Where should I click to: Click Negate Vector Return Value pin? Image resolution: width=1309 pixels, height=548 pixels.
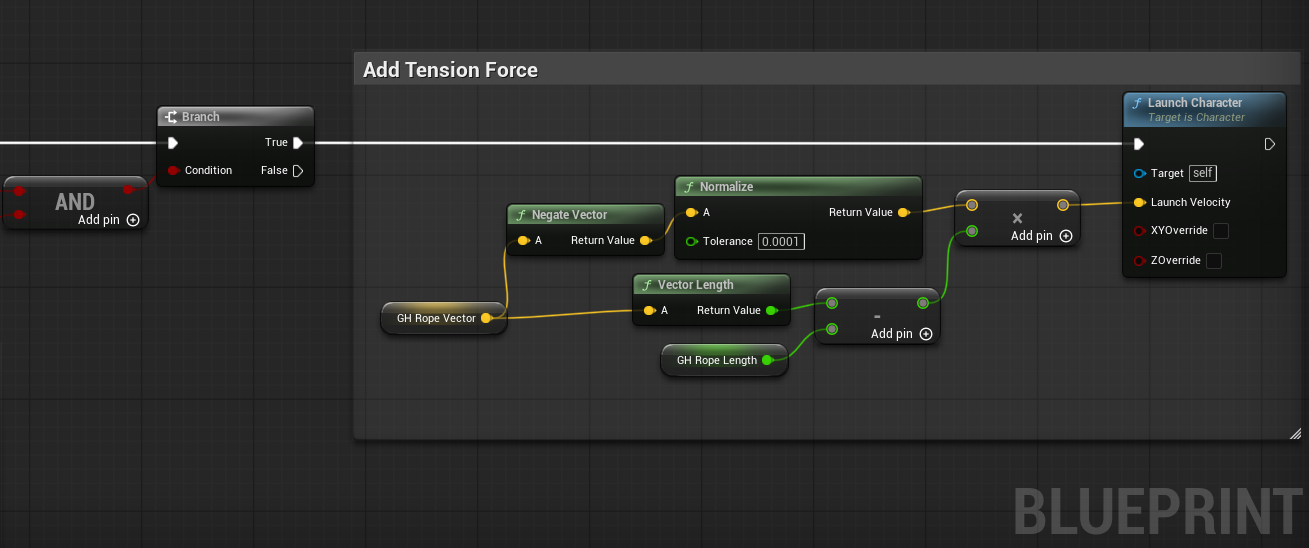coord(645,240)
